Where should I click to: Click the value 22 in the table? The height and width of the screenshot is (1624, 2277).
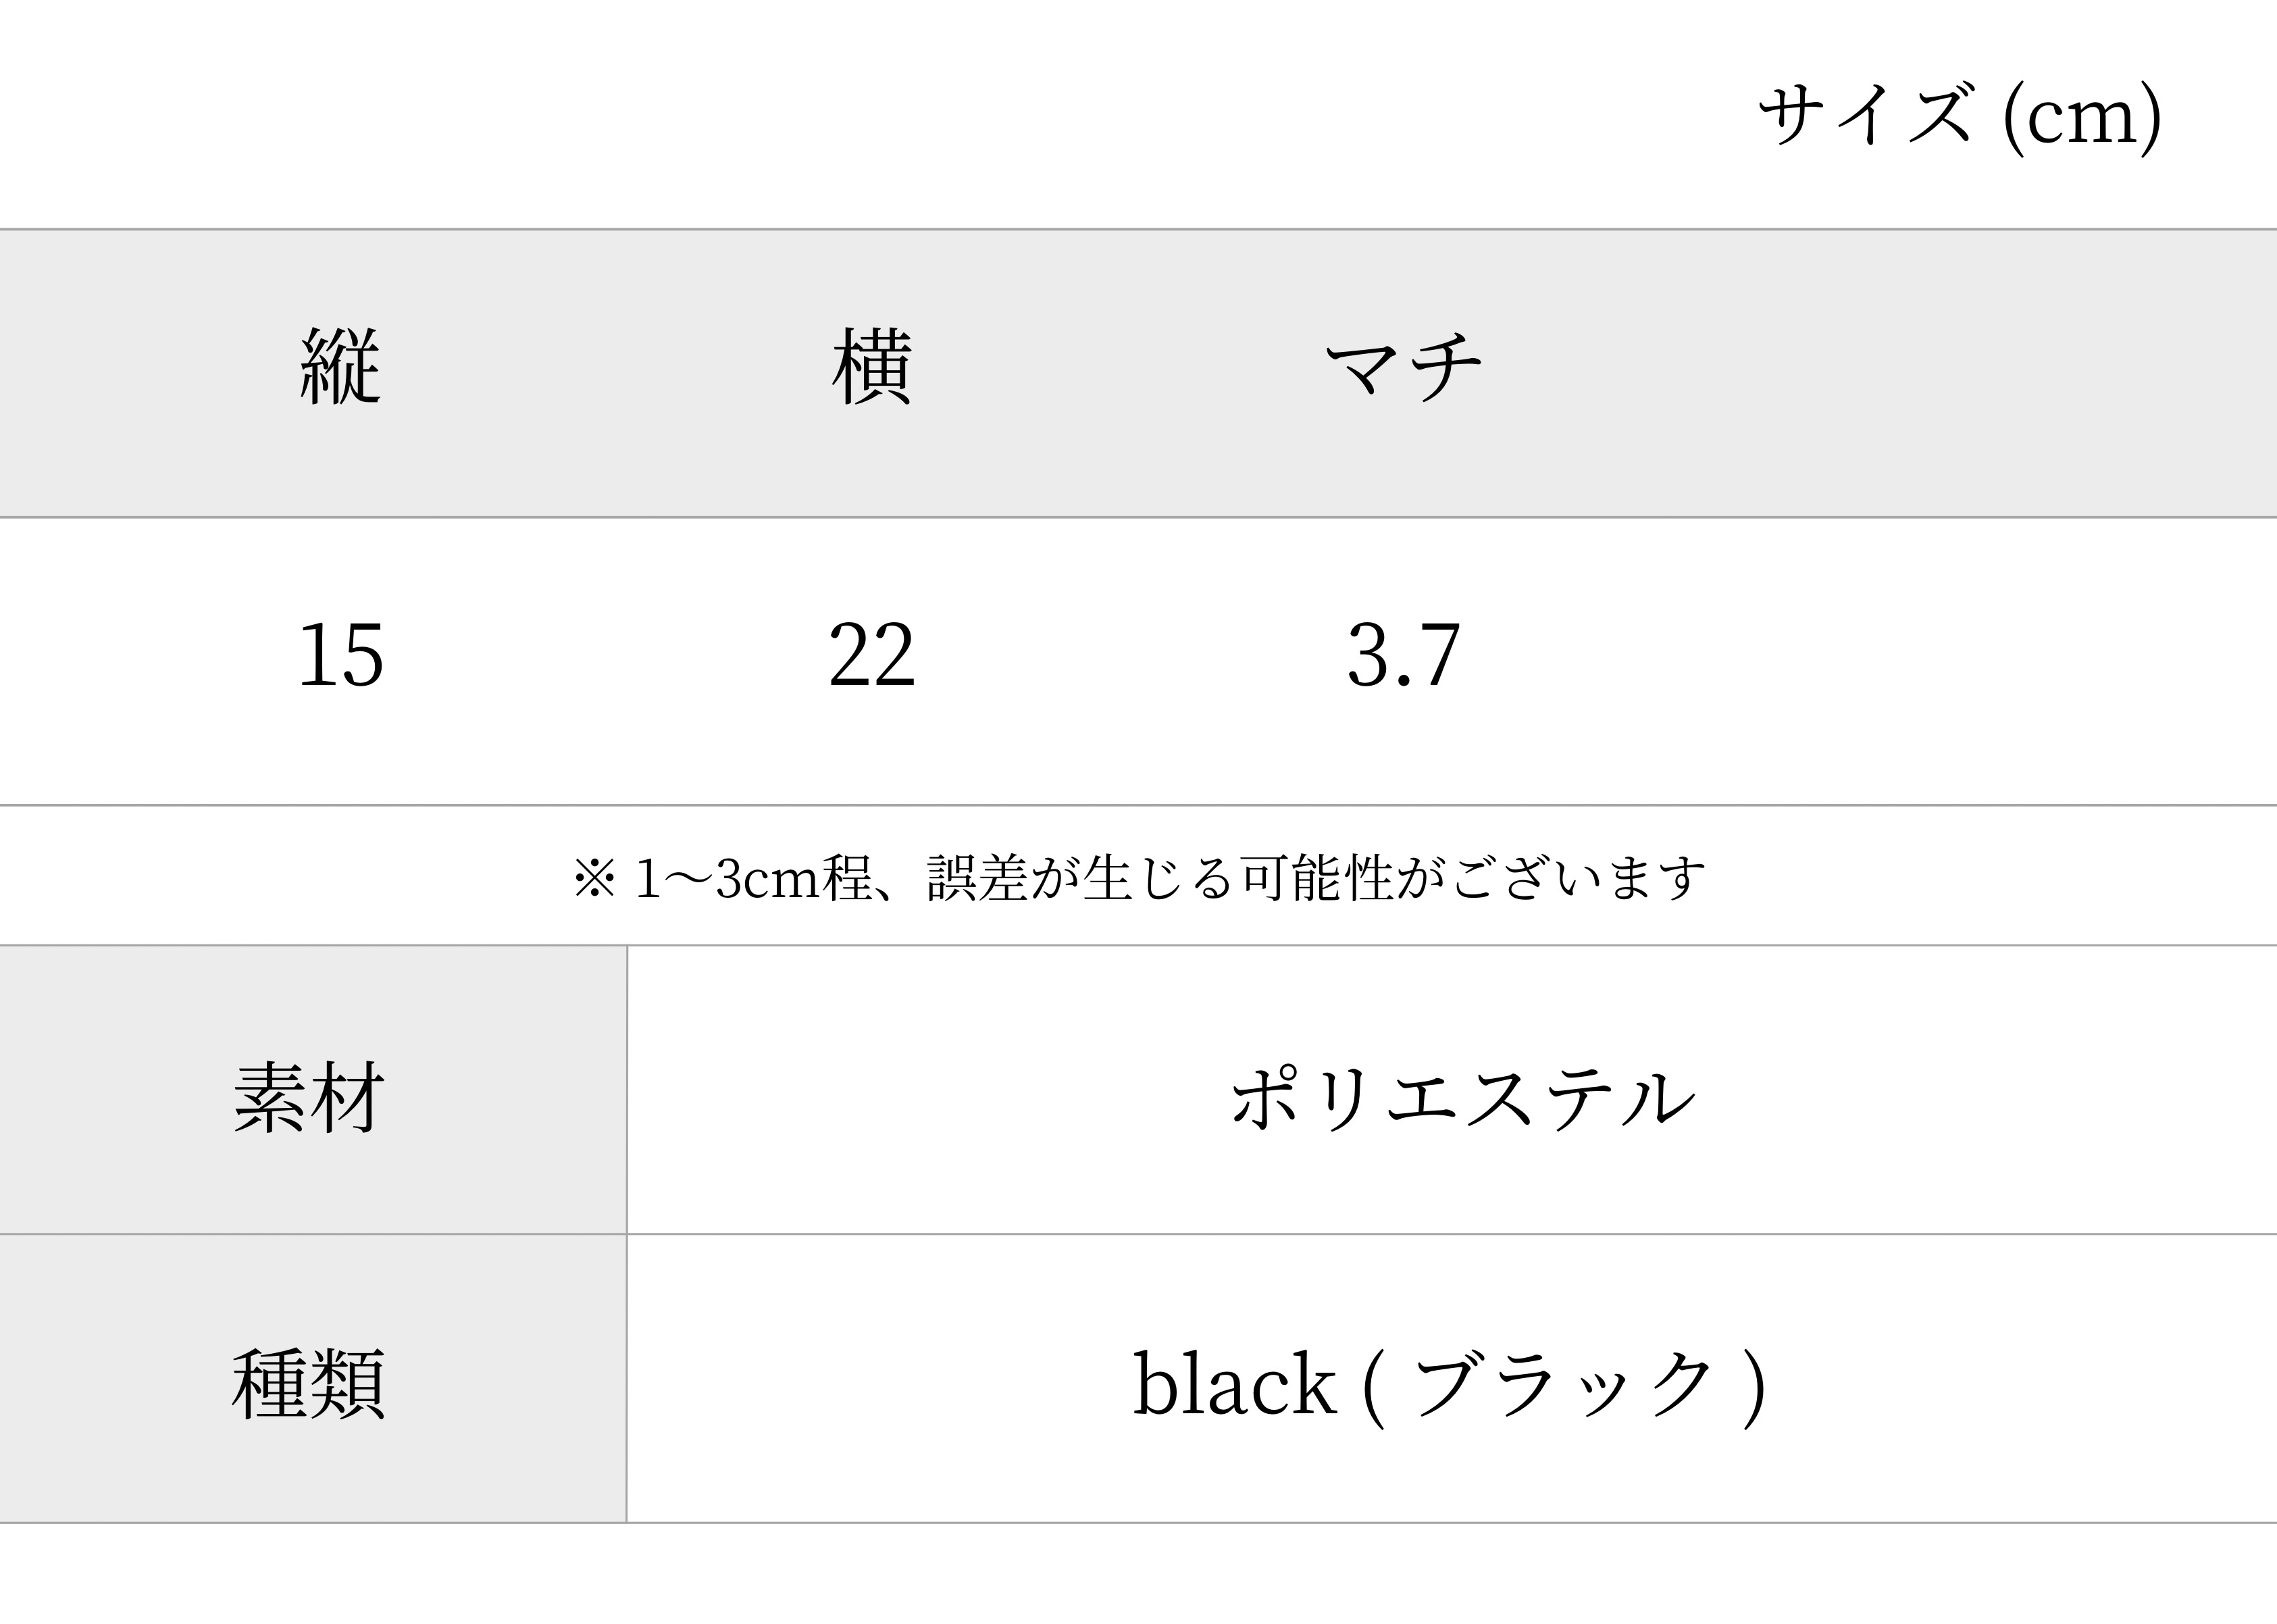pyautogui.click(x=872, y=656)
